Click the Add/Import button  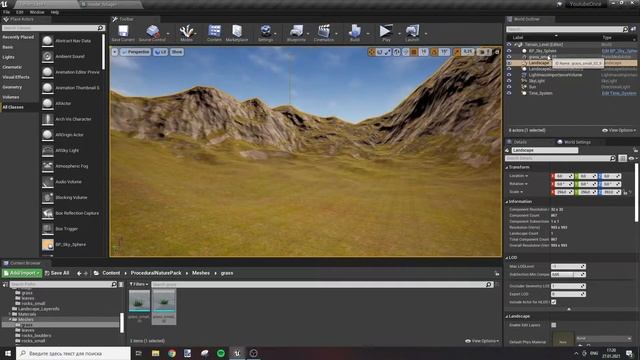(22, 273)
